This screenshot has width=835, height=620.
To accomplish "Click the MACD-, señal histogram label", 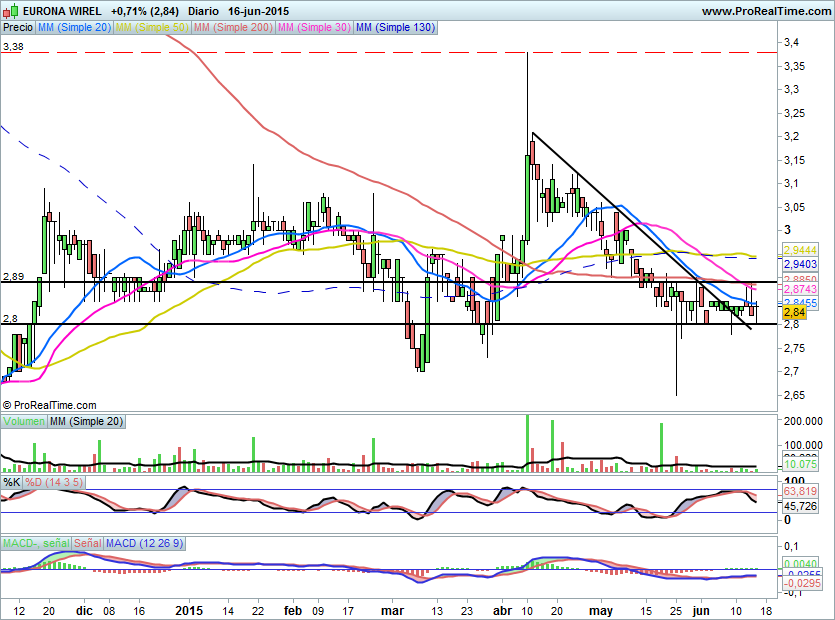I will (x=35, y=543).
